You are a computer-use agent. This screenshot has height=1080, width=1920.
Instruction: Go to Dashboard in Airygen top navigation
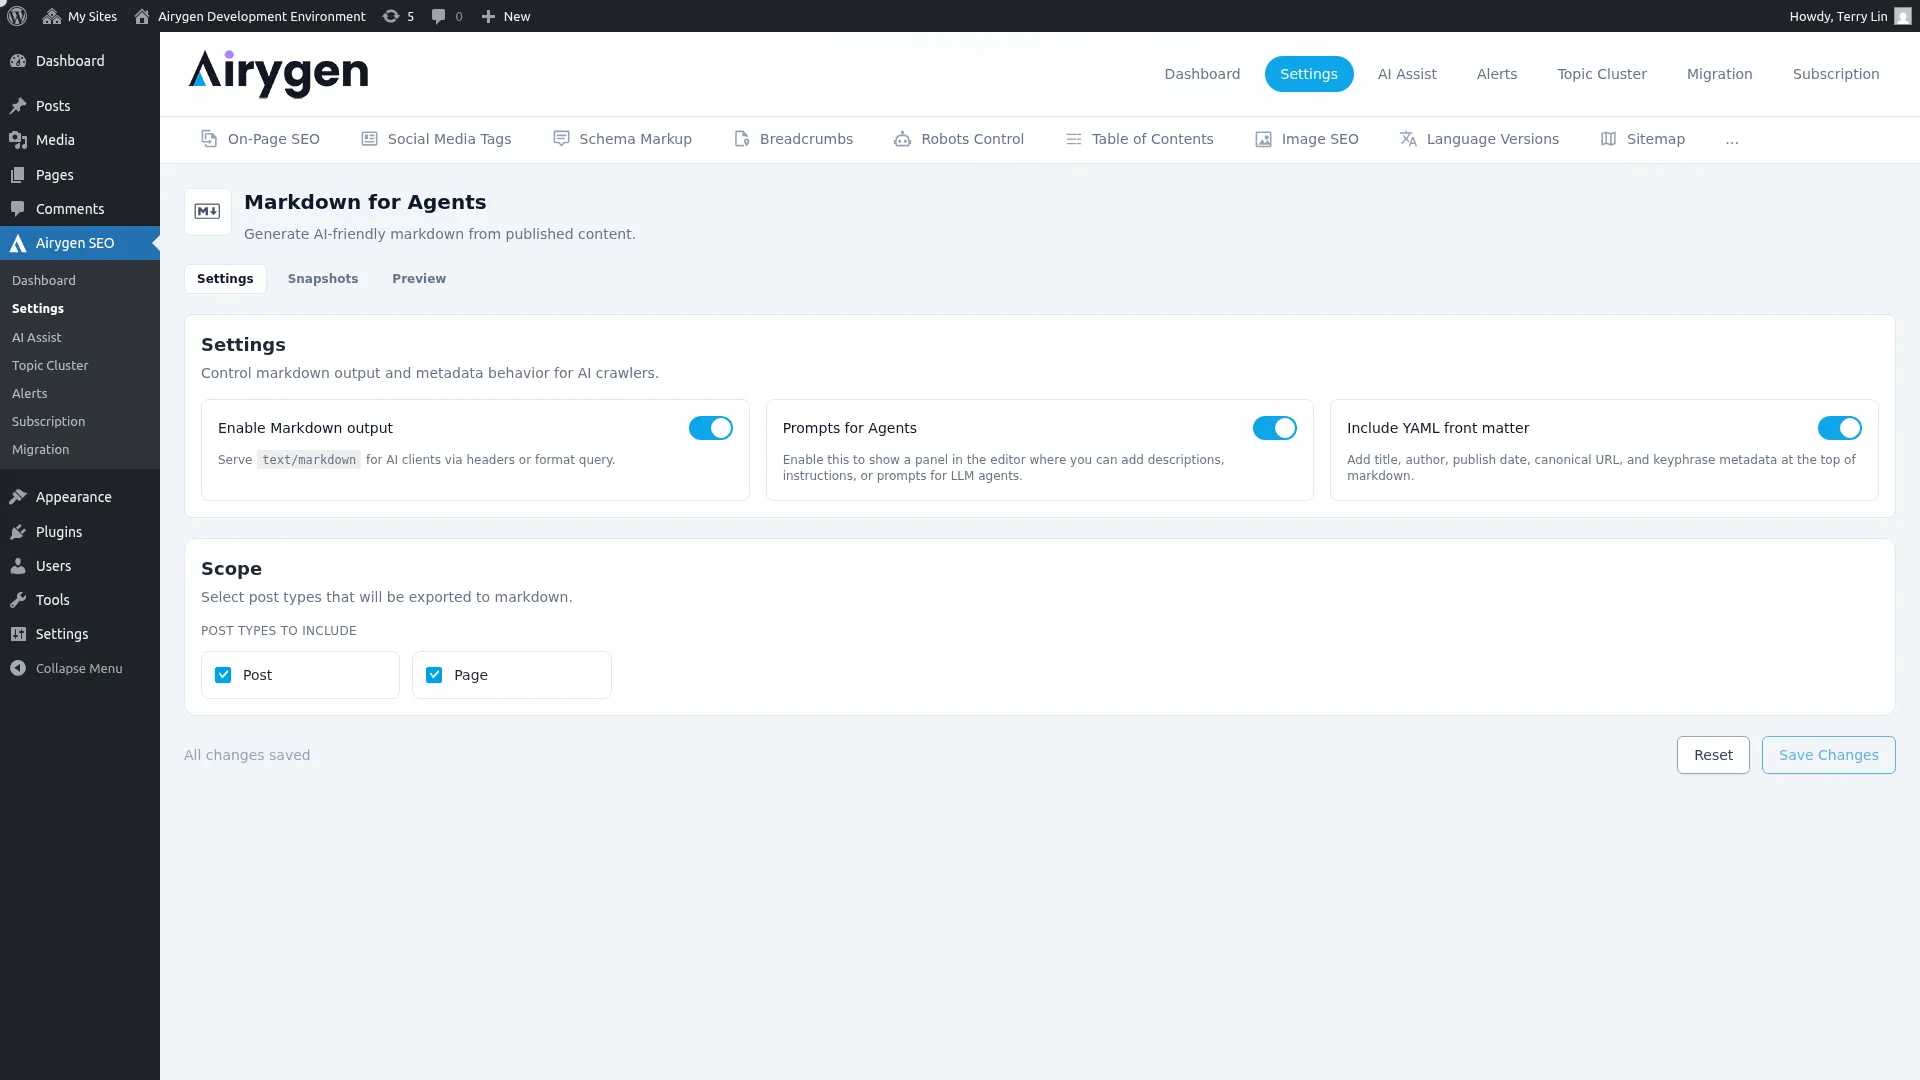point(1202,74)
